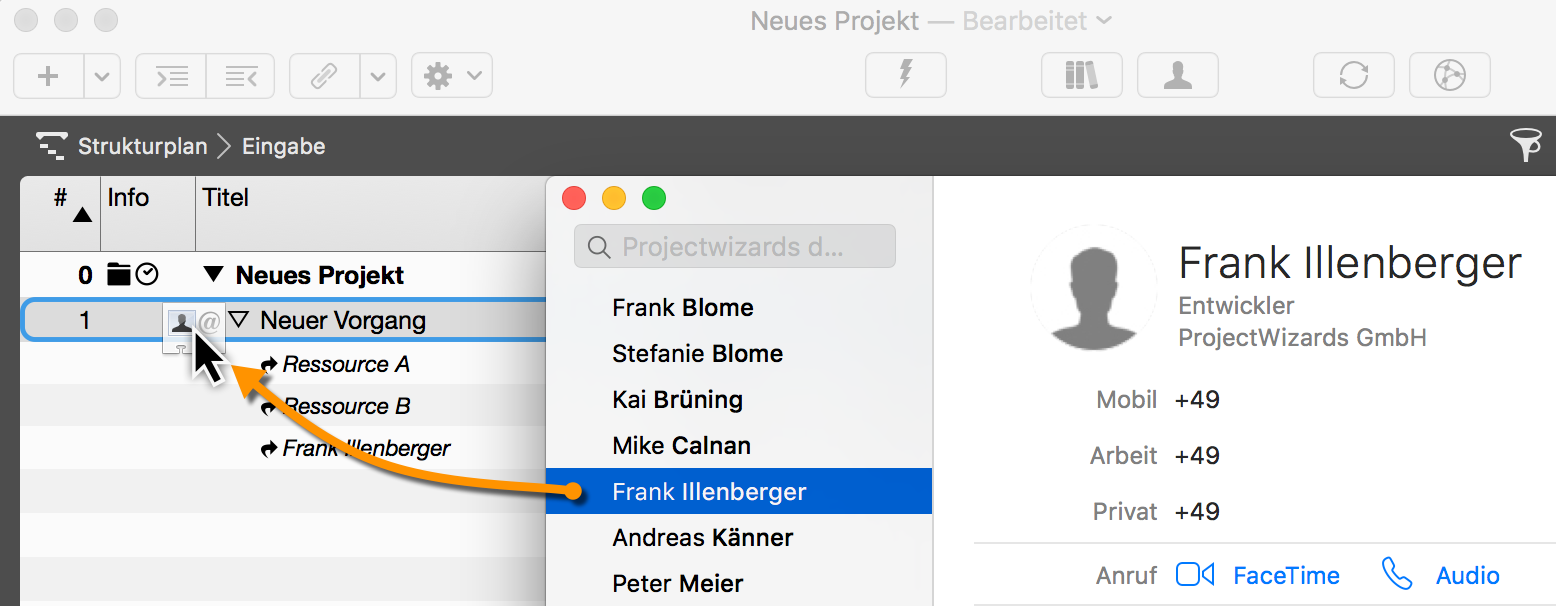Screen dimensions: 1556x606
Task: Click the add item plus button
Action: [48, 76]
